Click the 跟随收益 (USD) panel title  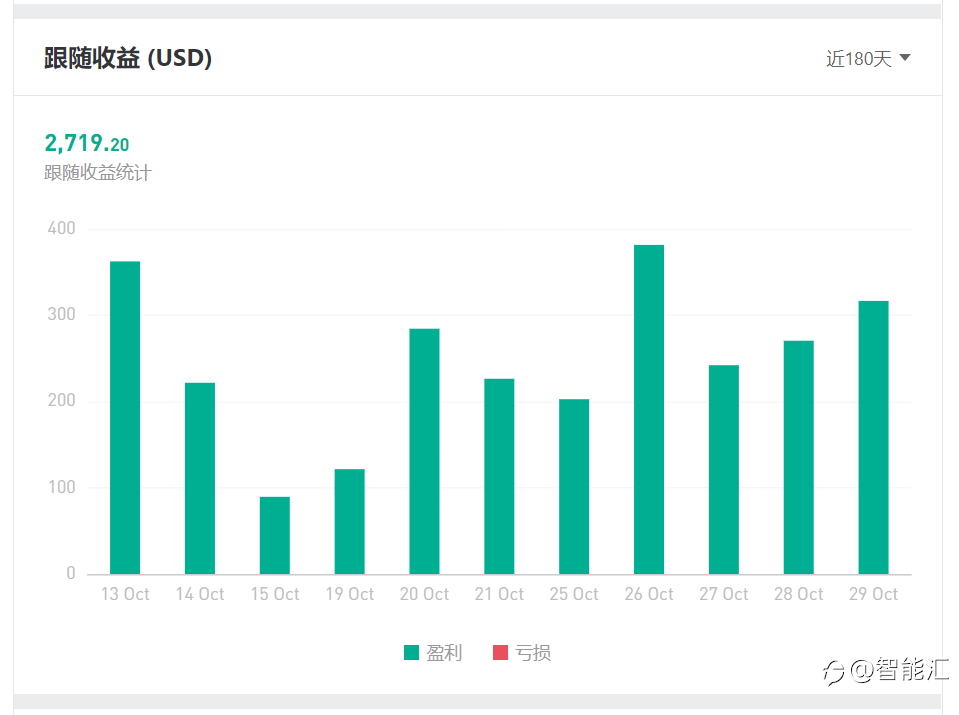click(x=128, y=58)
